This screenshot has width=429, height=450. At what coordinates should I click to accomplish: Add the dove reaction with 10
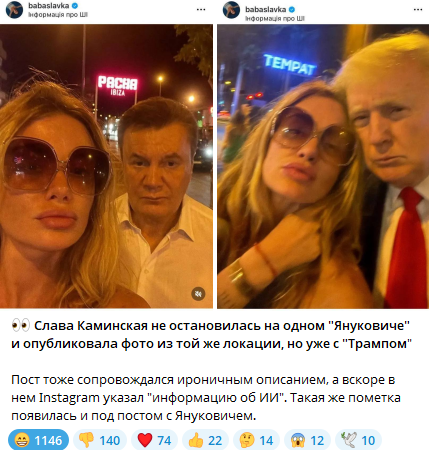(358, 440)
